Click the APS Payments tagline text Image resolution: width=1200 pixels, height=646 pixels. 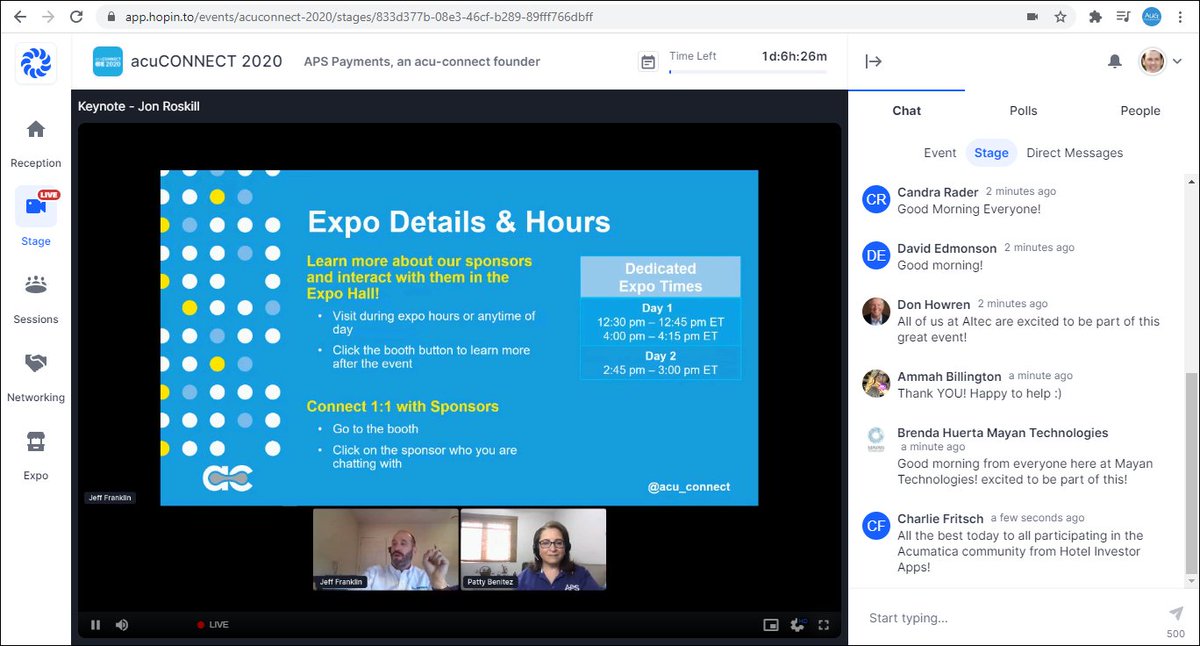click(x=422, y=62)
